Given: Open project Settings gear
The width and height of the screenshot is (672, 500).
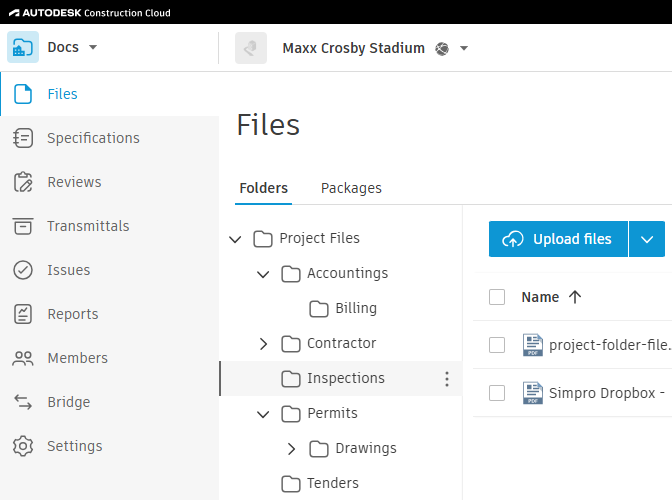Looking at the screenshot, I should 24,446.
